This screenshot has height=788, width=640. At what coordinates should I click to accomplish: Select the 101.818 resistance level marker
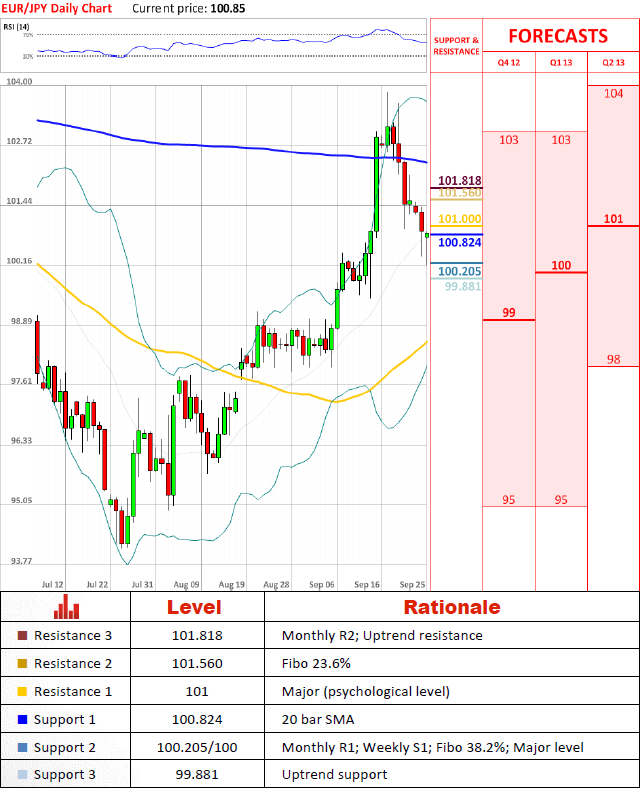(x=459, y=181)
